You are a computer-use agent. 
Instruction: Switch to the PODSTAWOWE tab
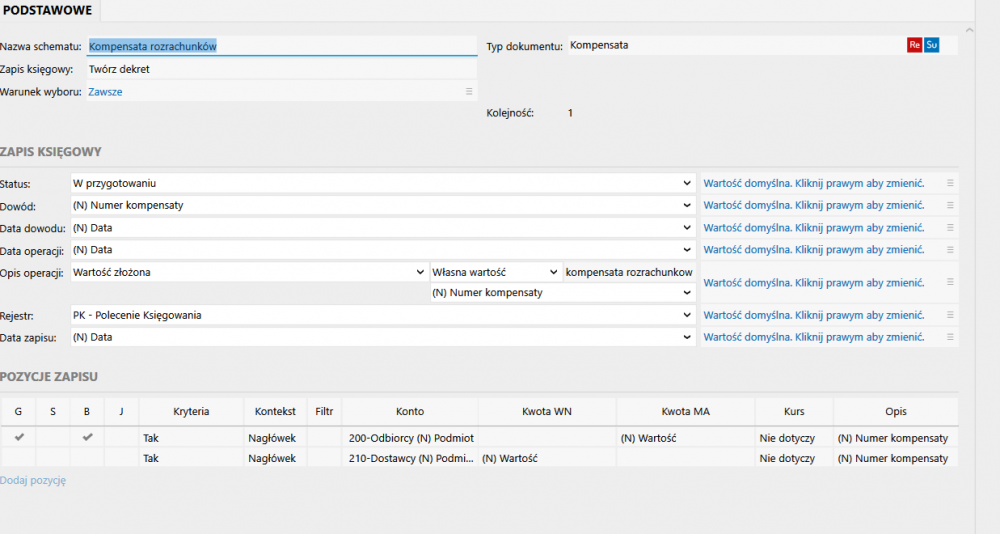click(48, 10)
